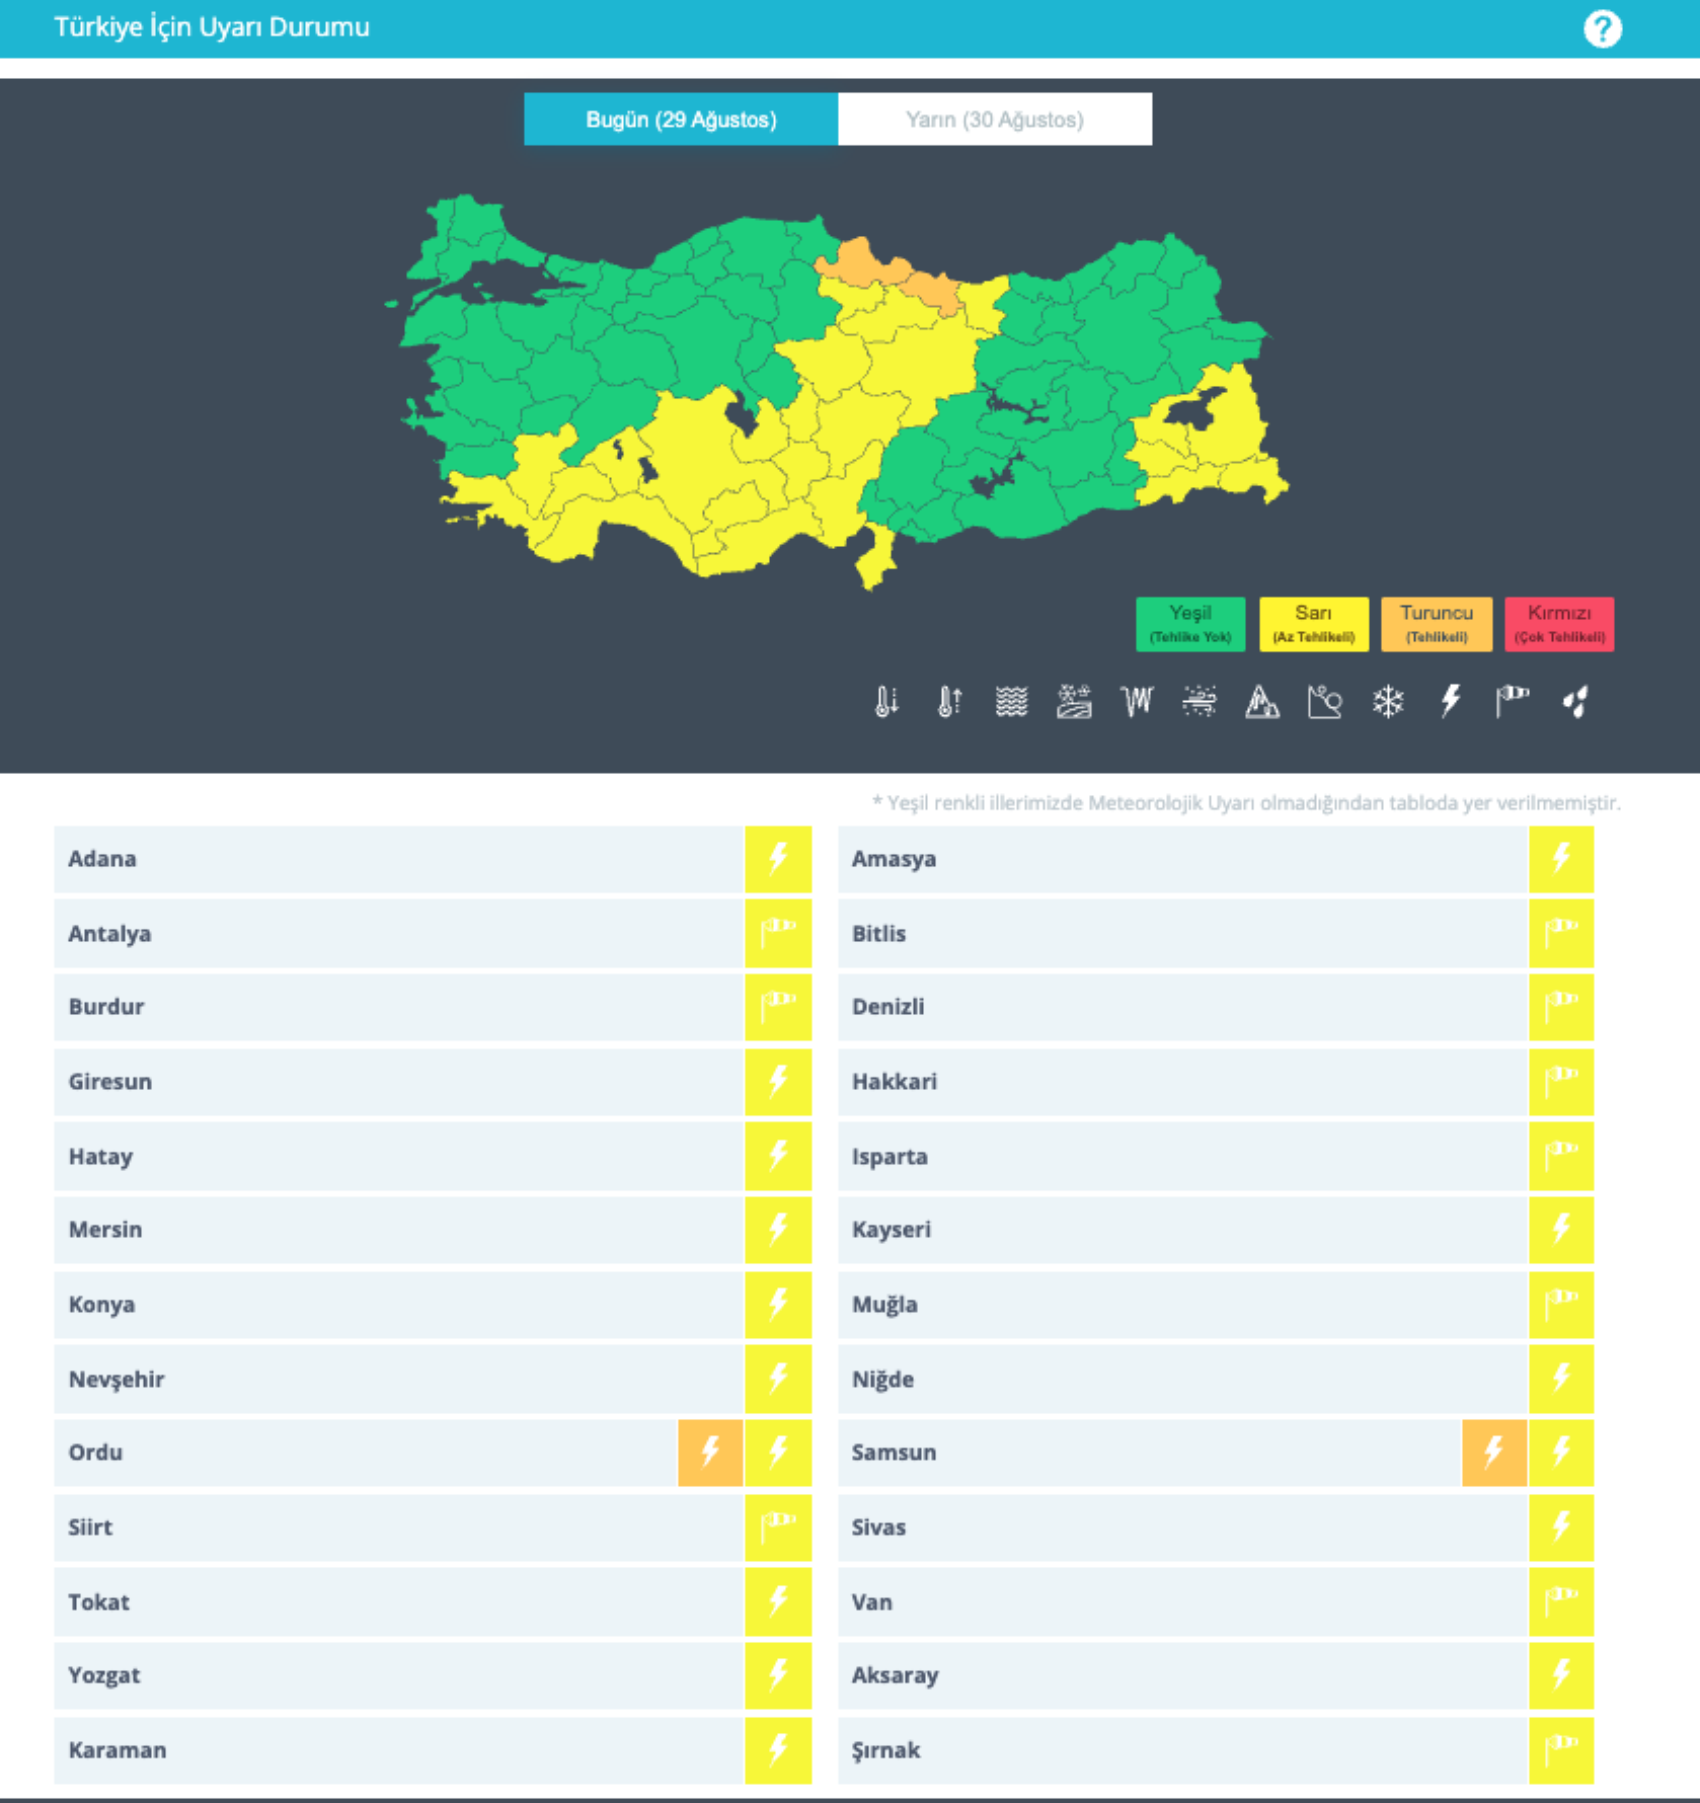Choose the windsock wind warning icon
The width and height of the screenshot is (1700, 1803).
[x=1512, y=701]
